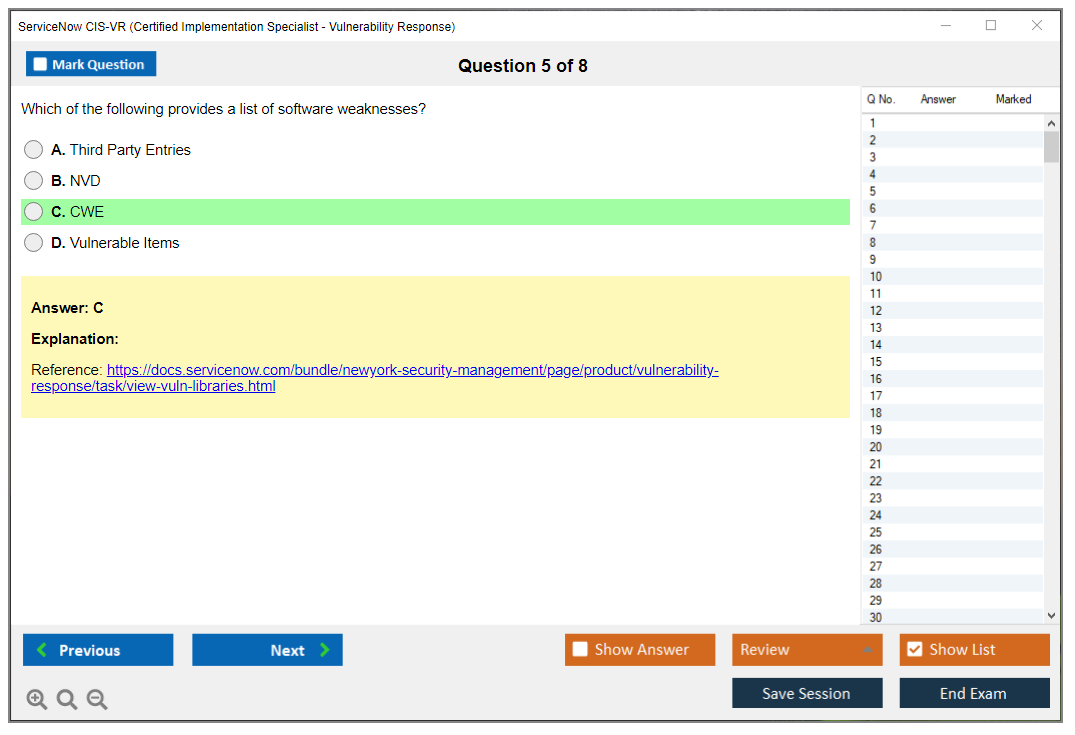
Task: Select option C CWE radio button
Action: tap(34, 212)
